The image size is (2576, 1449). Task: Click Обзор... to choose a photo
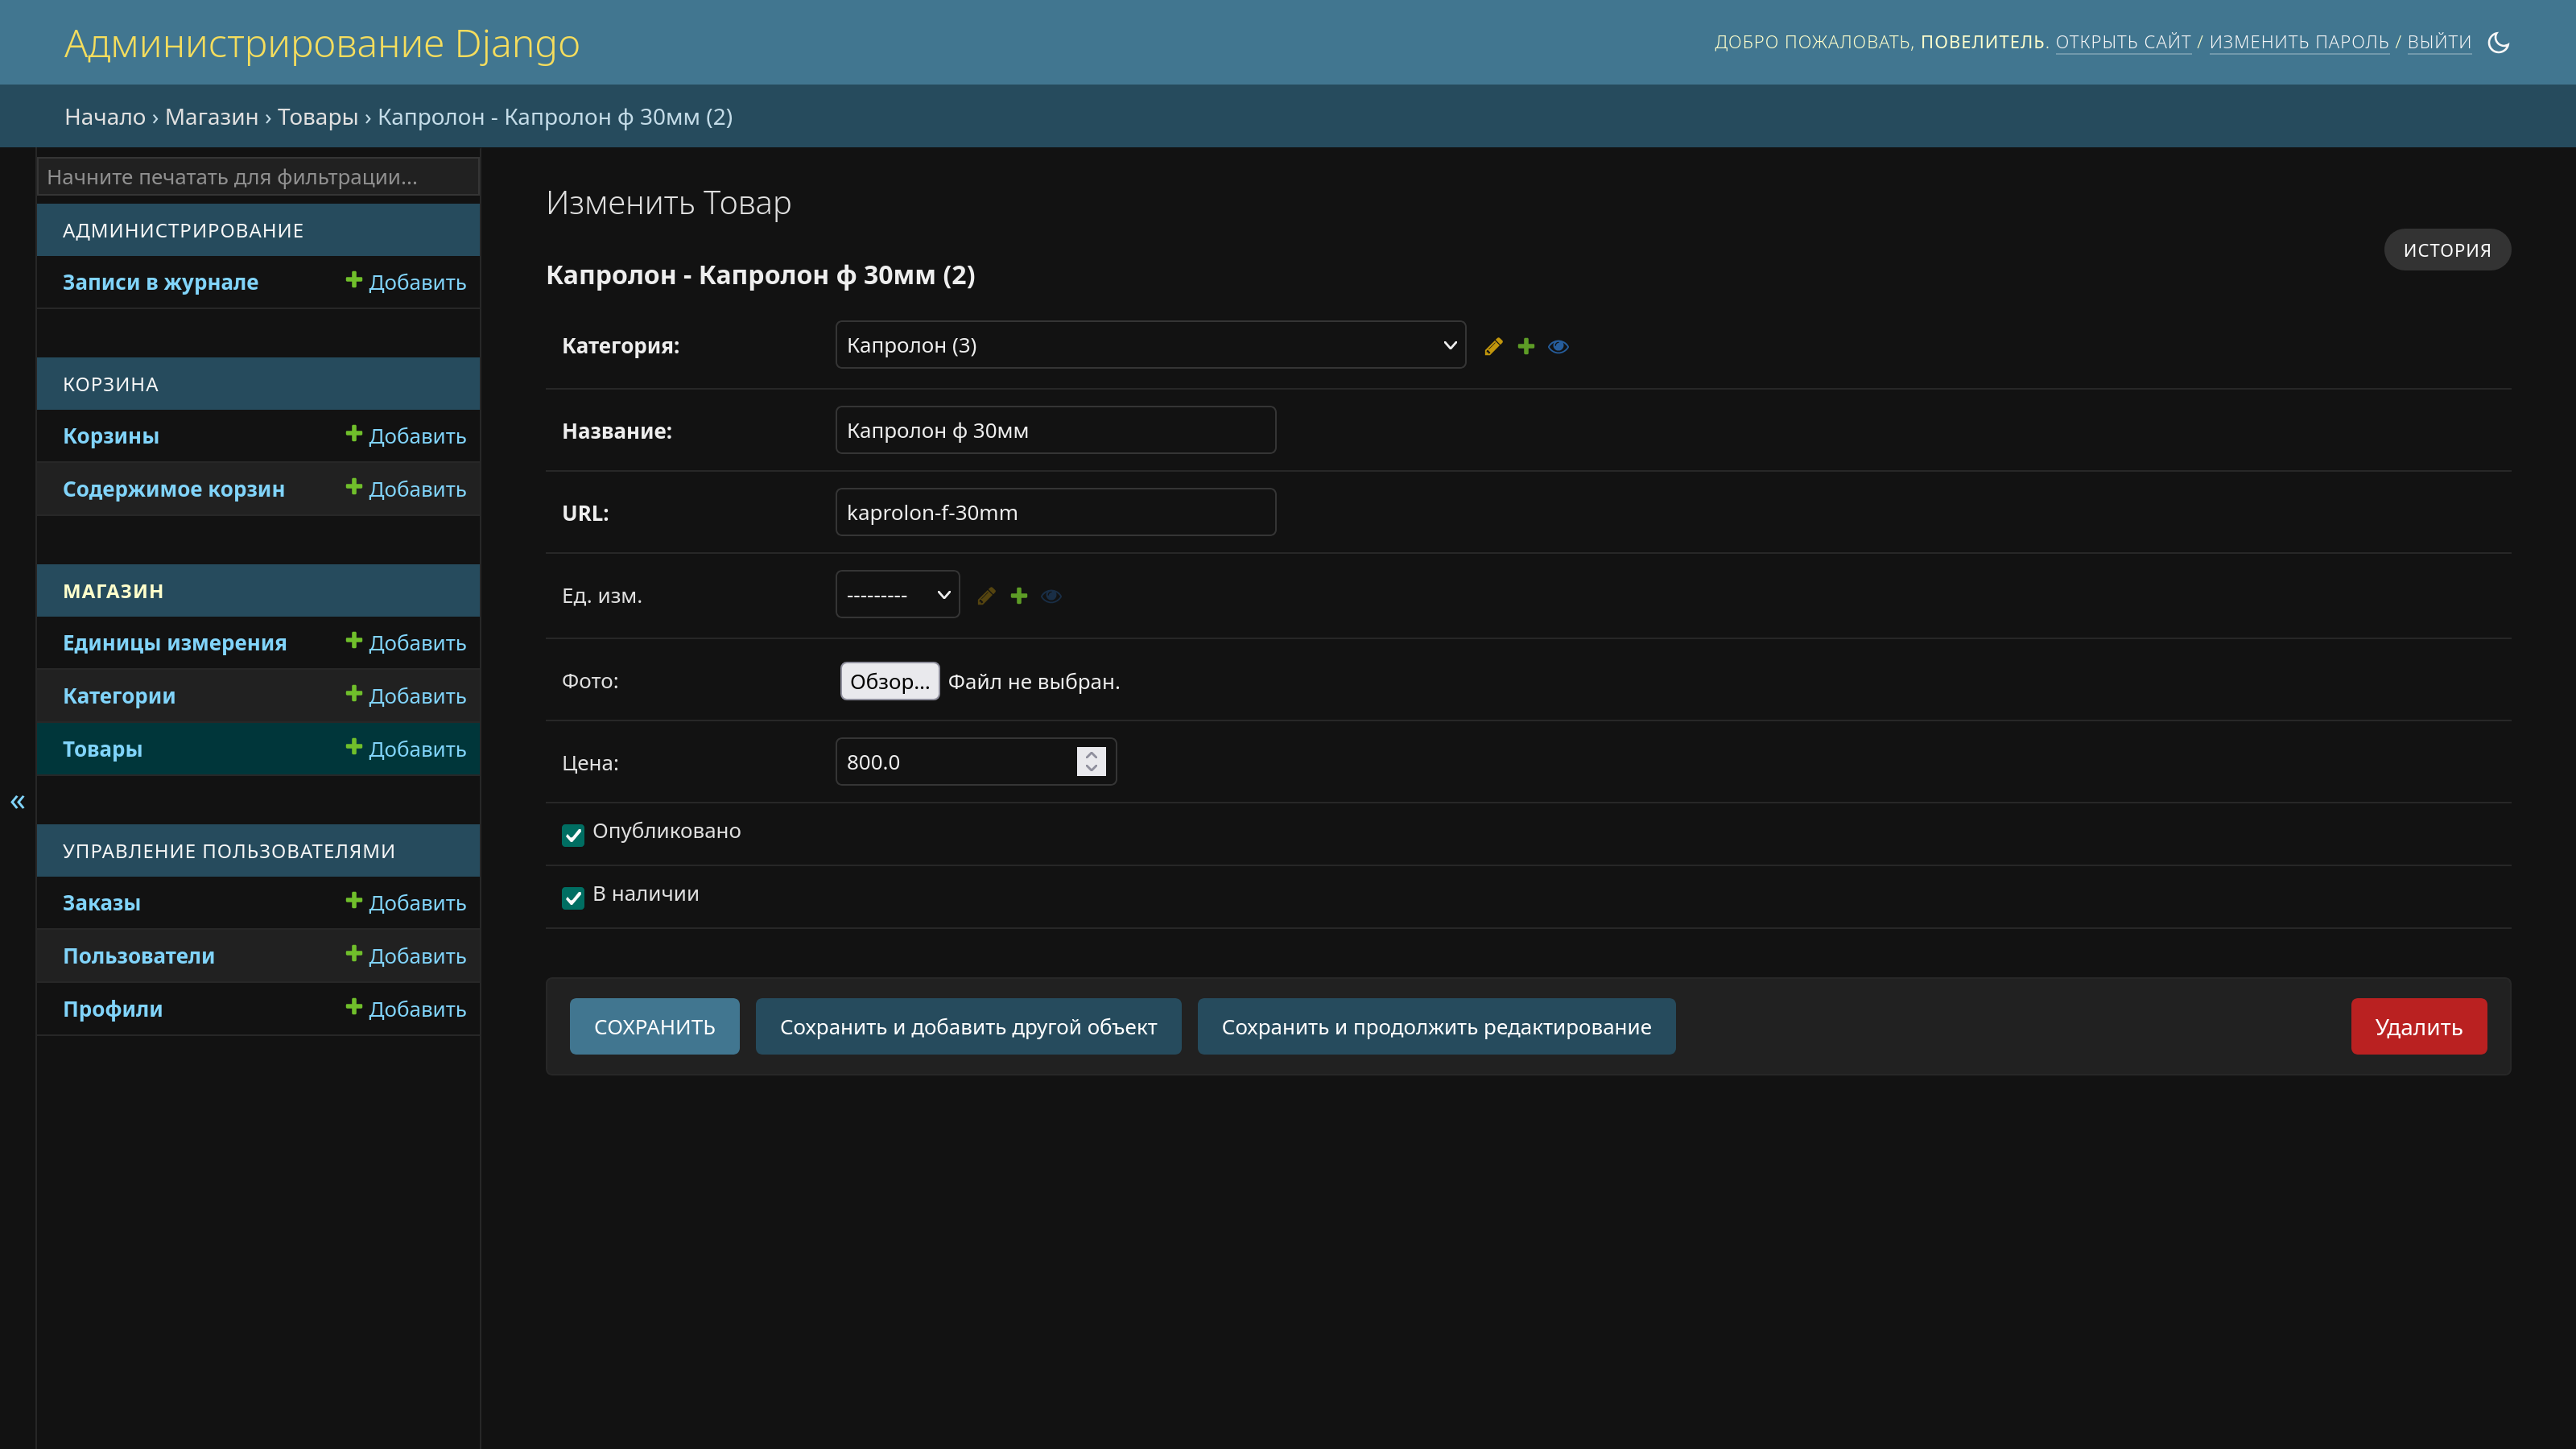[x=890, y=681]
